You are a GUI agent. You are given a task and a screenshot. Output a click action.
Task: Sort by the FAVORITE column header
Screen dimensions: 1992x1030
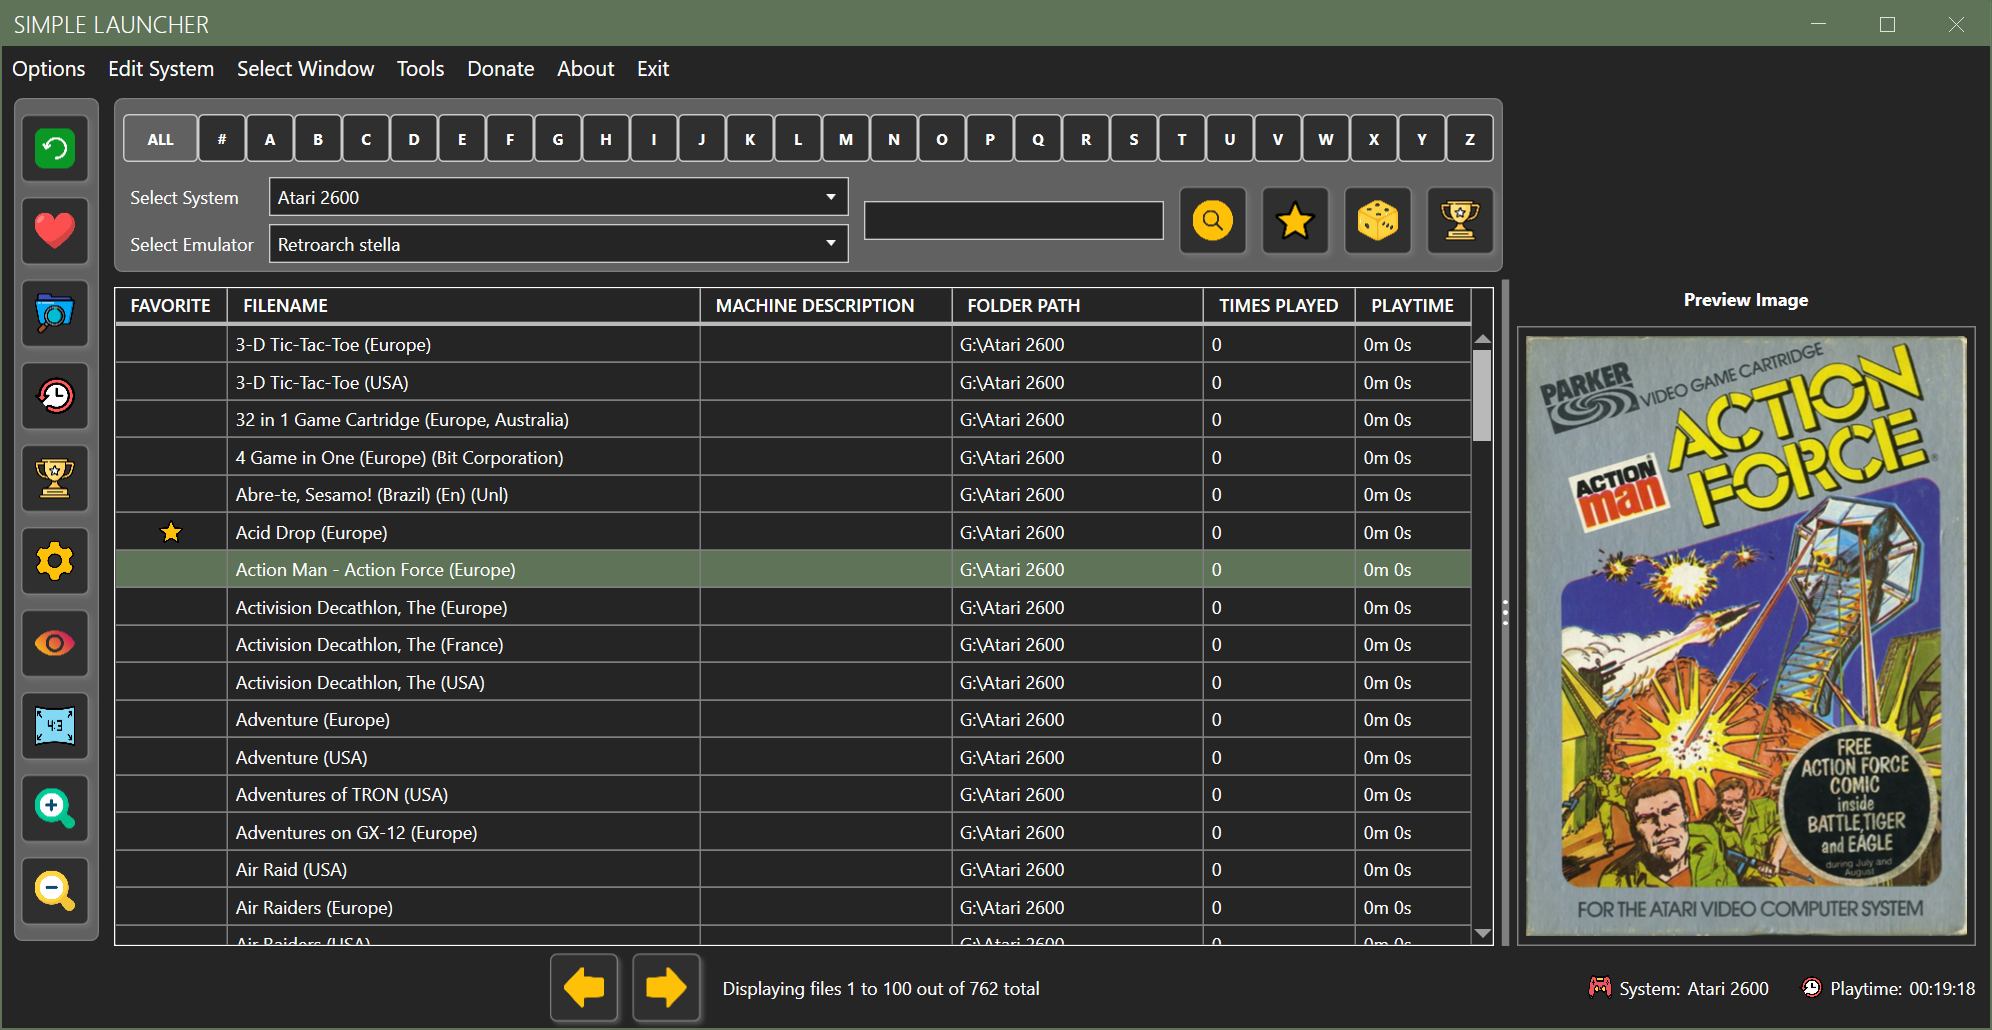171,305
